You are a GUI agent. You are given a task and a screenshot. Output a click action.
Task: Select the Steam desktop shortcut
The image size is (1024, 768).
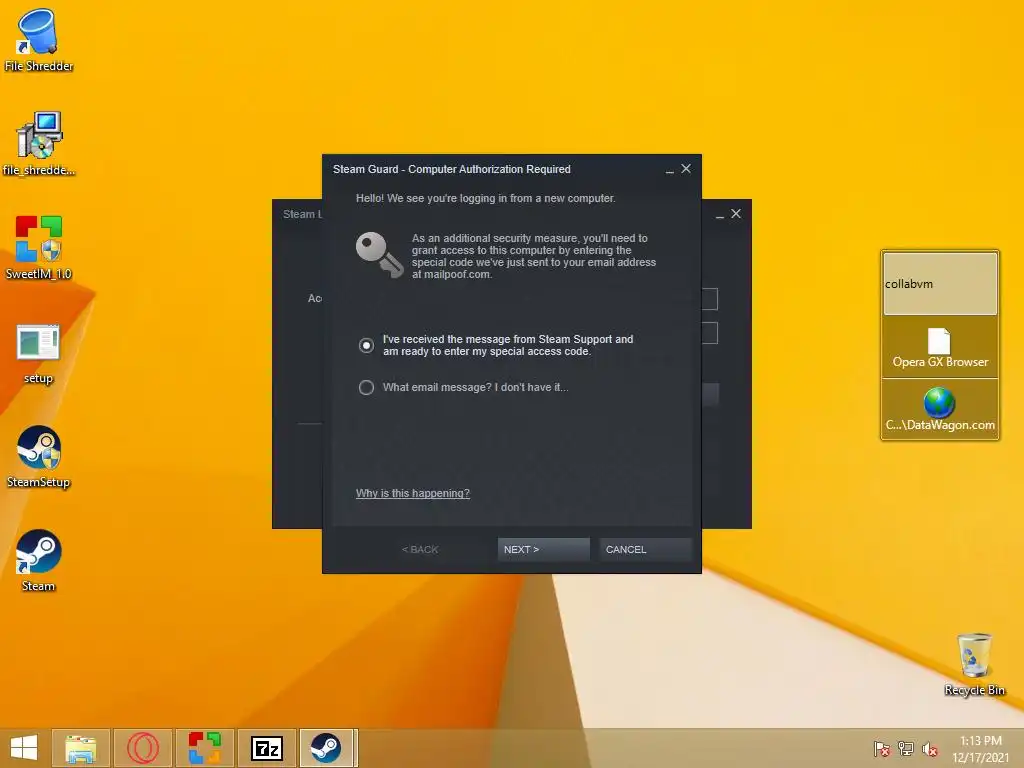point(39,560)
